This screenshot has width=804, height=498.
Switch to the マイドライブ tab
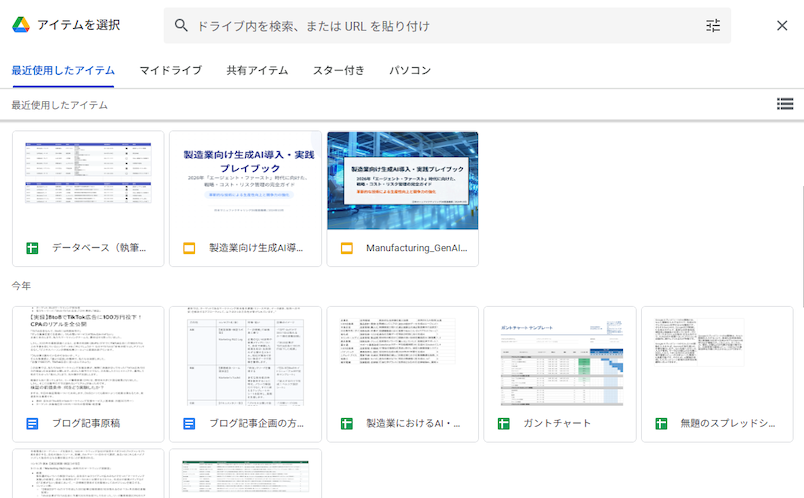click(x=171, y=70)
